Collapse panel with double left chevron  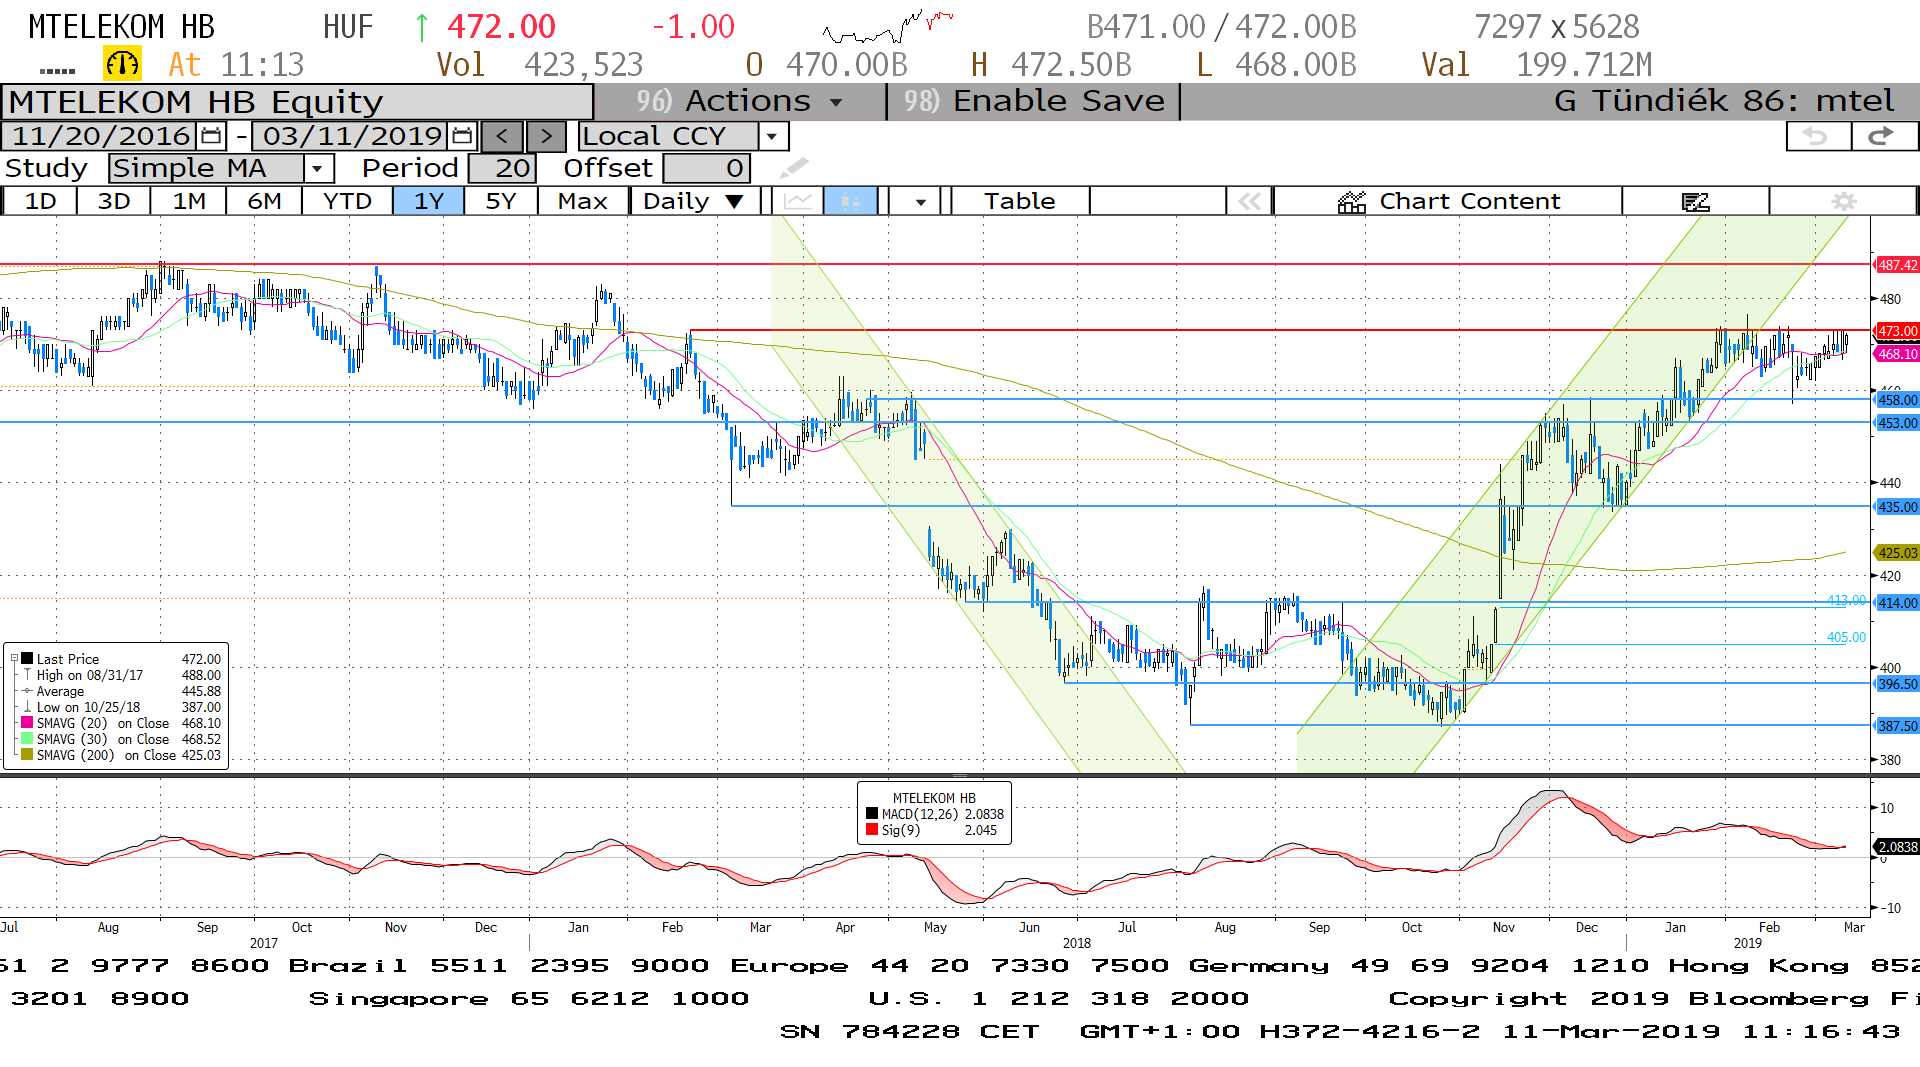click(1249, 202)
